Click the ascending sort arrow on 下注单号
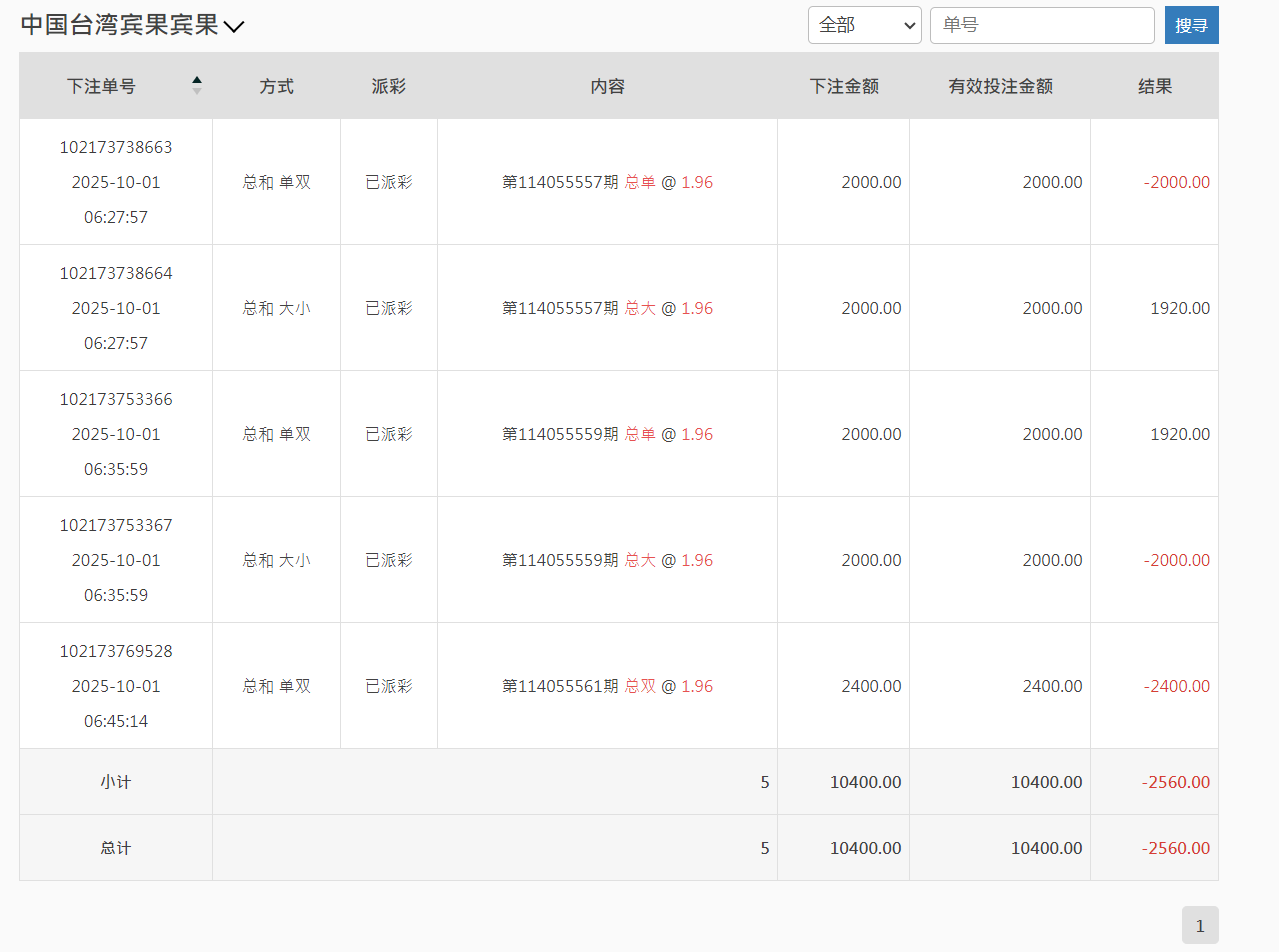The width and height of the screenshot is (1279, 952). (197, 80)
